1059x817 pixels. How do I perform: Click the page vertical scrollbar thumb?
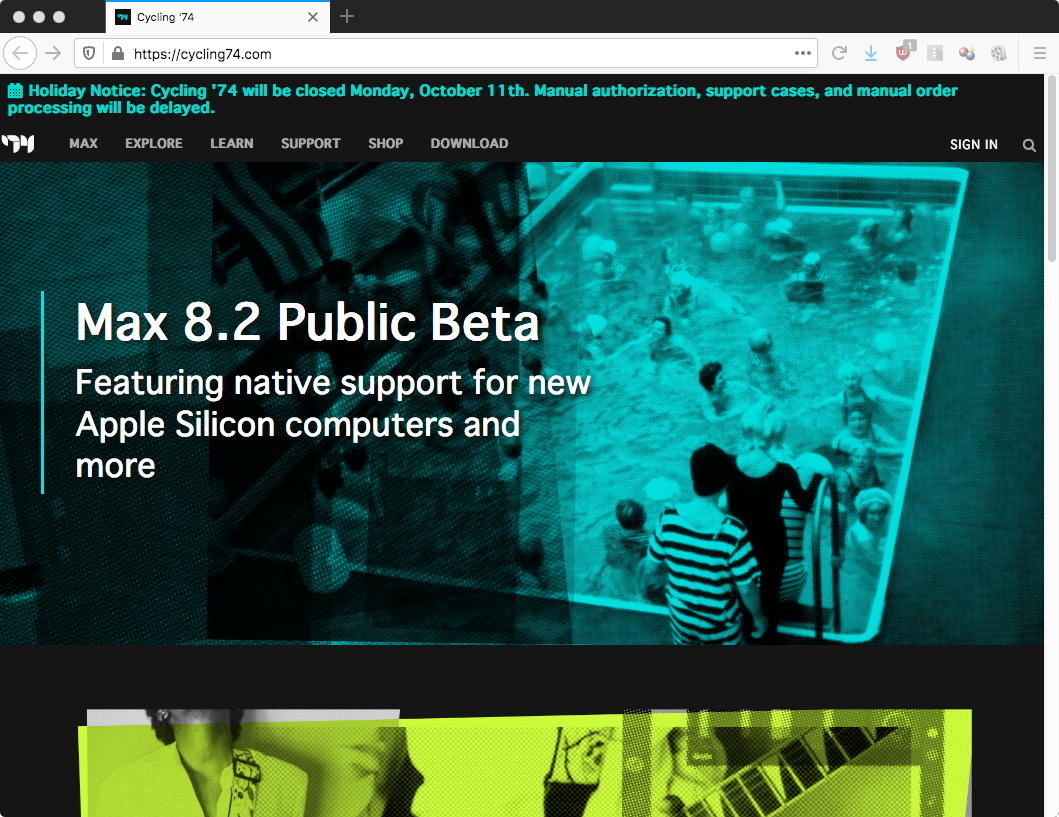pyautogui.click(x=1051, y=169)
